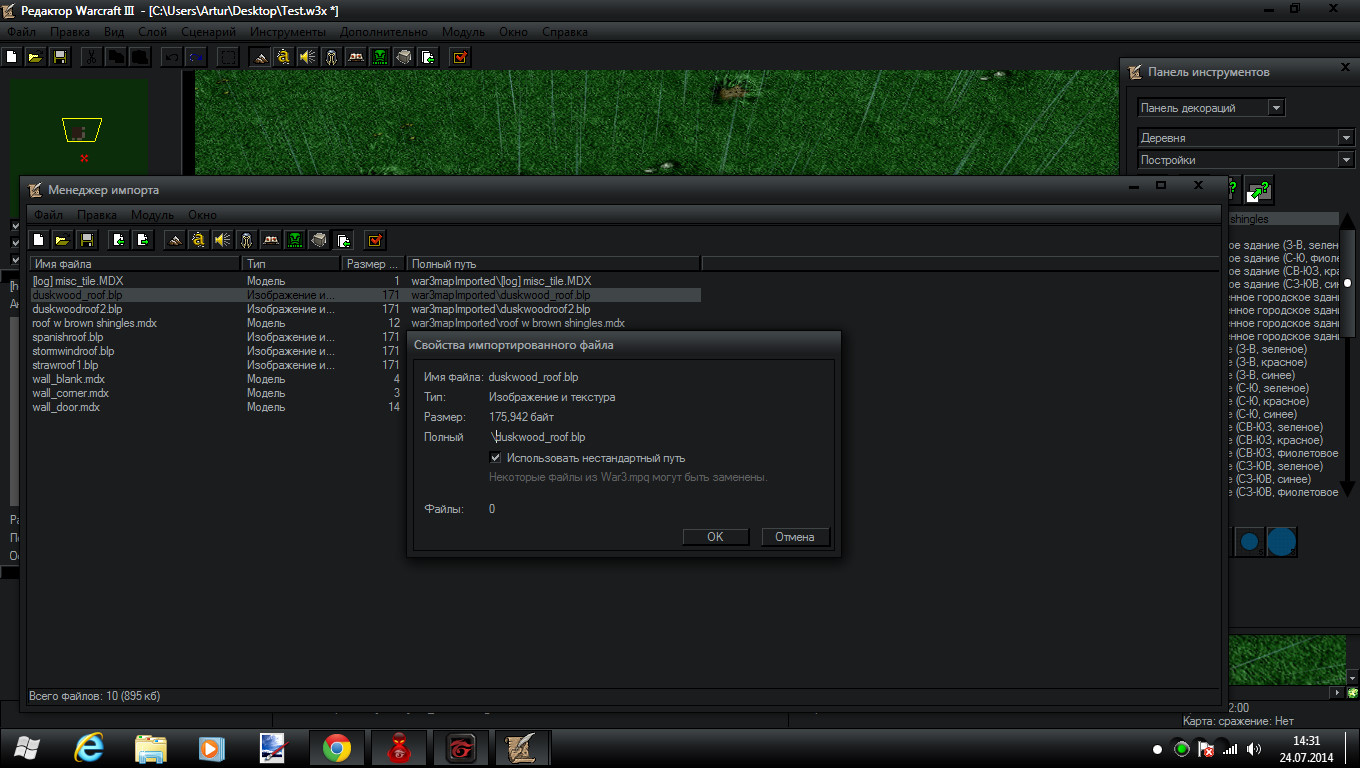Image resolution: width=1360 pixels, height=768 pixels.
Task: Open Trigger Editor from Import Manager toolbar
Action: (x=199, y=239)
